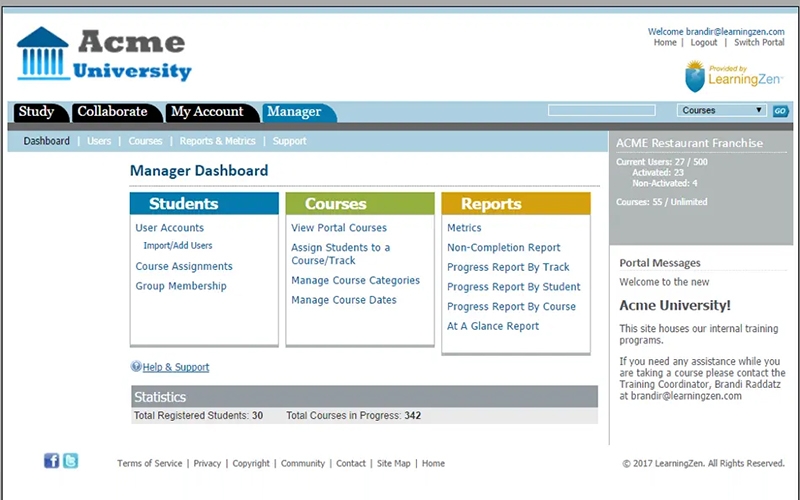The height and width of the screenshot is (500, 800).
Task: Open Reports & Metrics submenu item
Action: pos(217,141)
